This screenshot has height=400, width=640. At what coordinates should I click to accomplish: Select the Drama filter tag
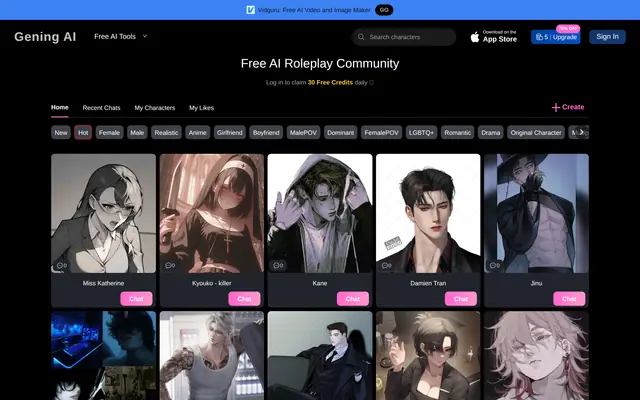click(x=491, y=132)
